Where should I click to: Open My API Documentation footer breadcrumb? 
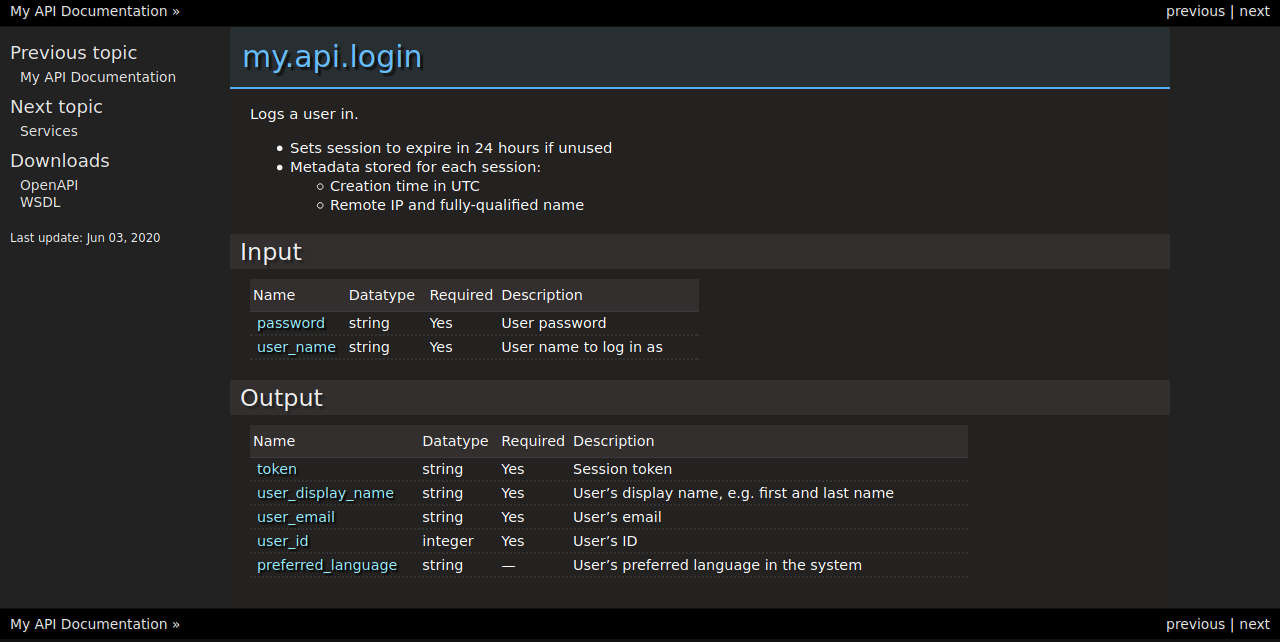click(x=88, y=624)
